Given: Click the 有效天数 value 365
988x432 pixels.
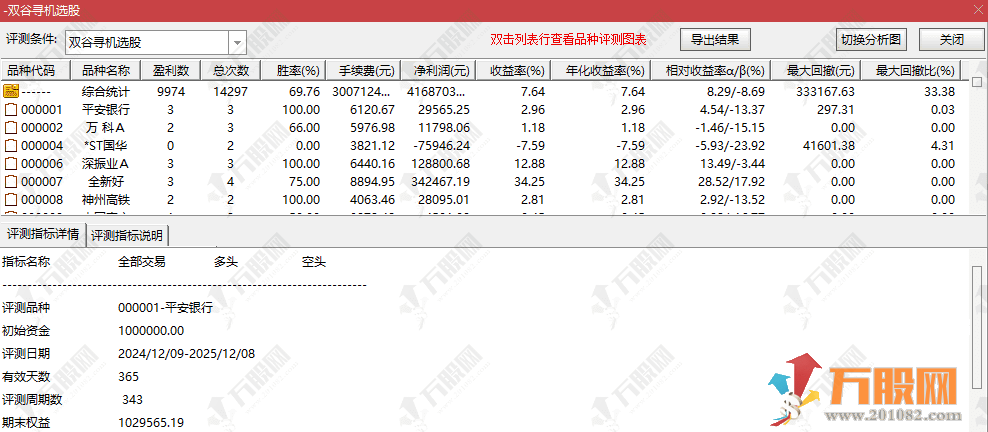Looking at the screenshot, I should click(129, 377).
